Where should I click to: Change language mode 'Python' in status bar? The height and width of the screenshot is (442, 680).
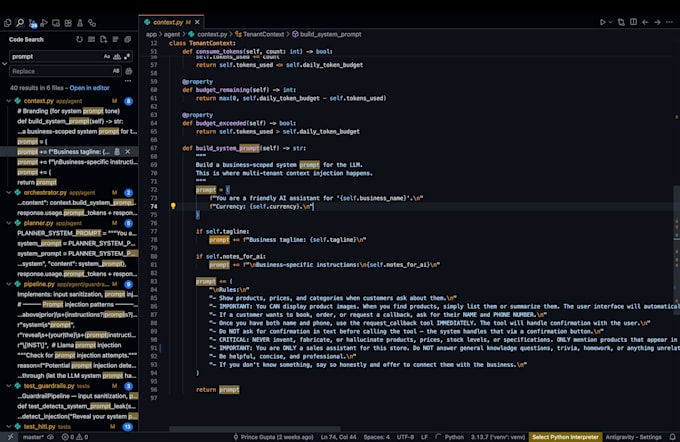(454, 437)
